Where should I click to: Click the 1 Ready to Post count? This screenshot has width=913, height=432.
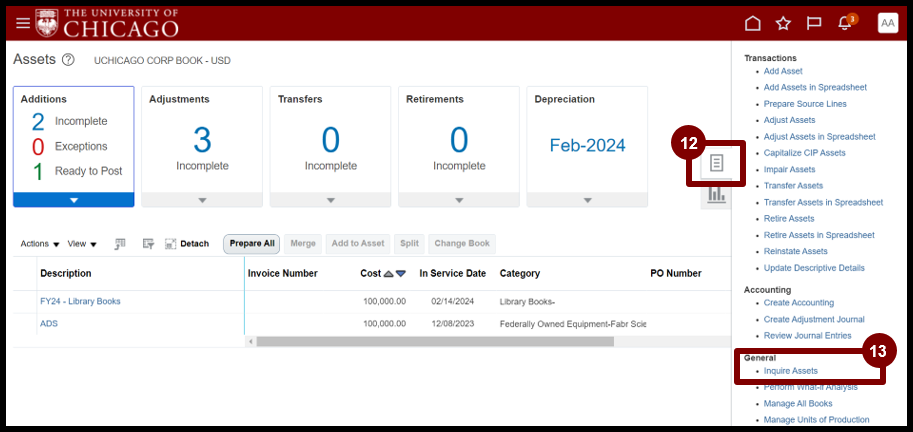coord(38,172)
